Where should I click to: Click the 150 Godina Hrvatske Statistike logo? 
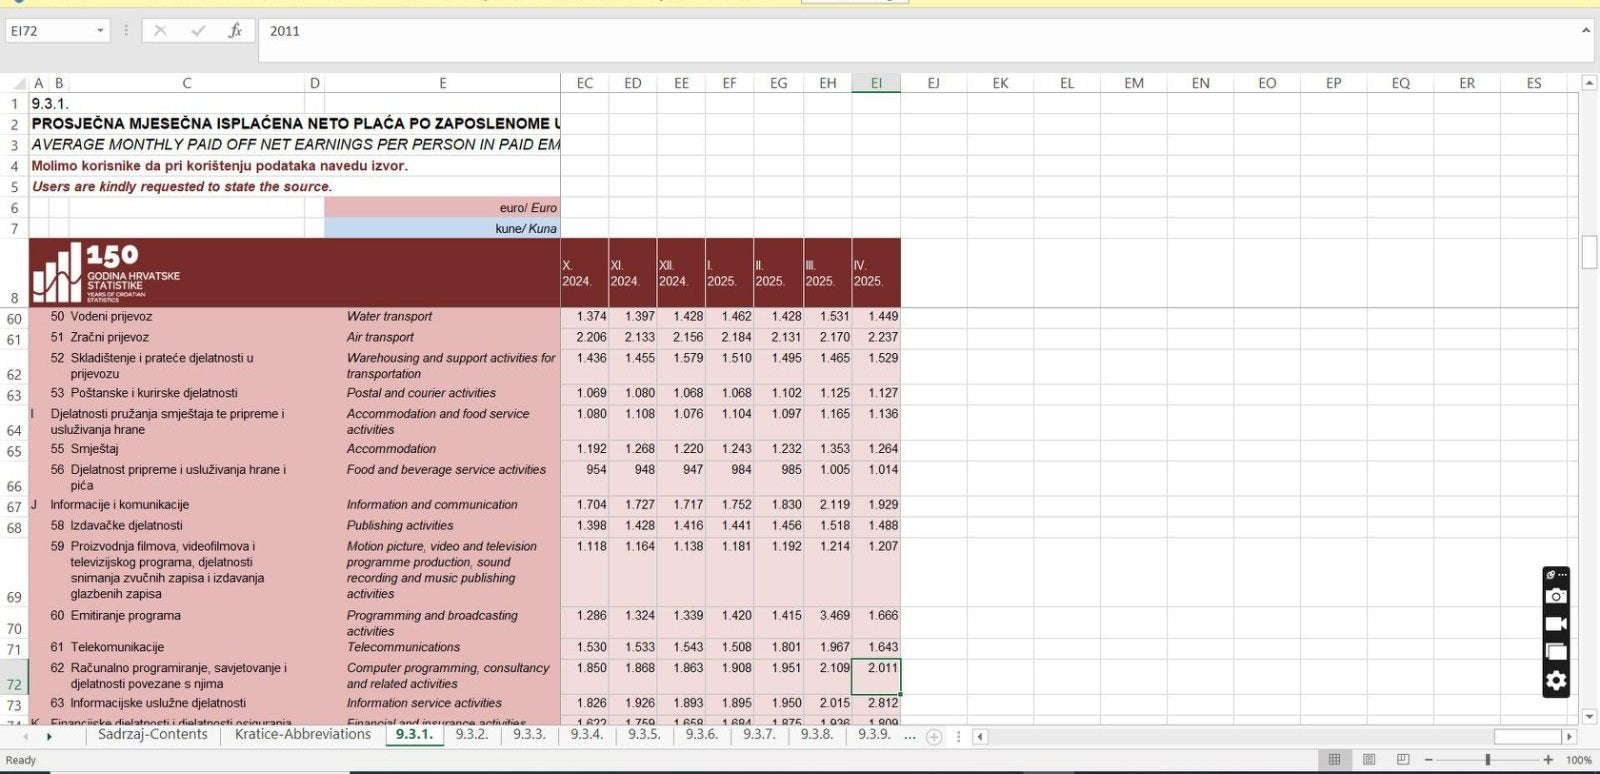point(106,272)
